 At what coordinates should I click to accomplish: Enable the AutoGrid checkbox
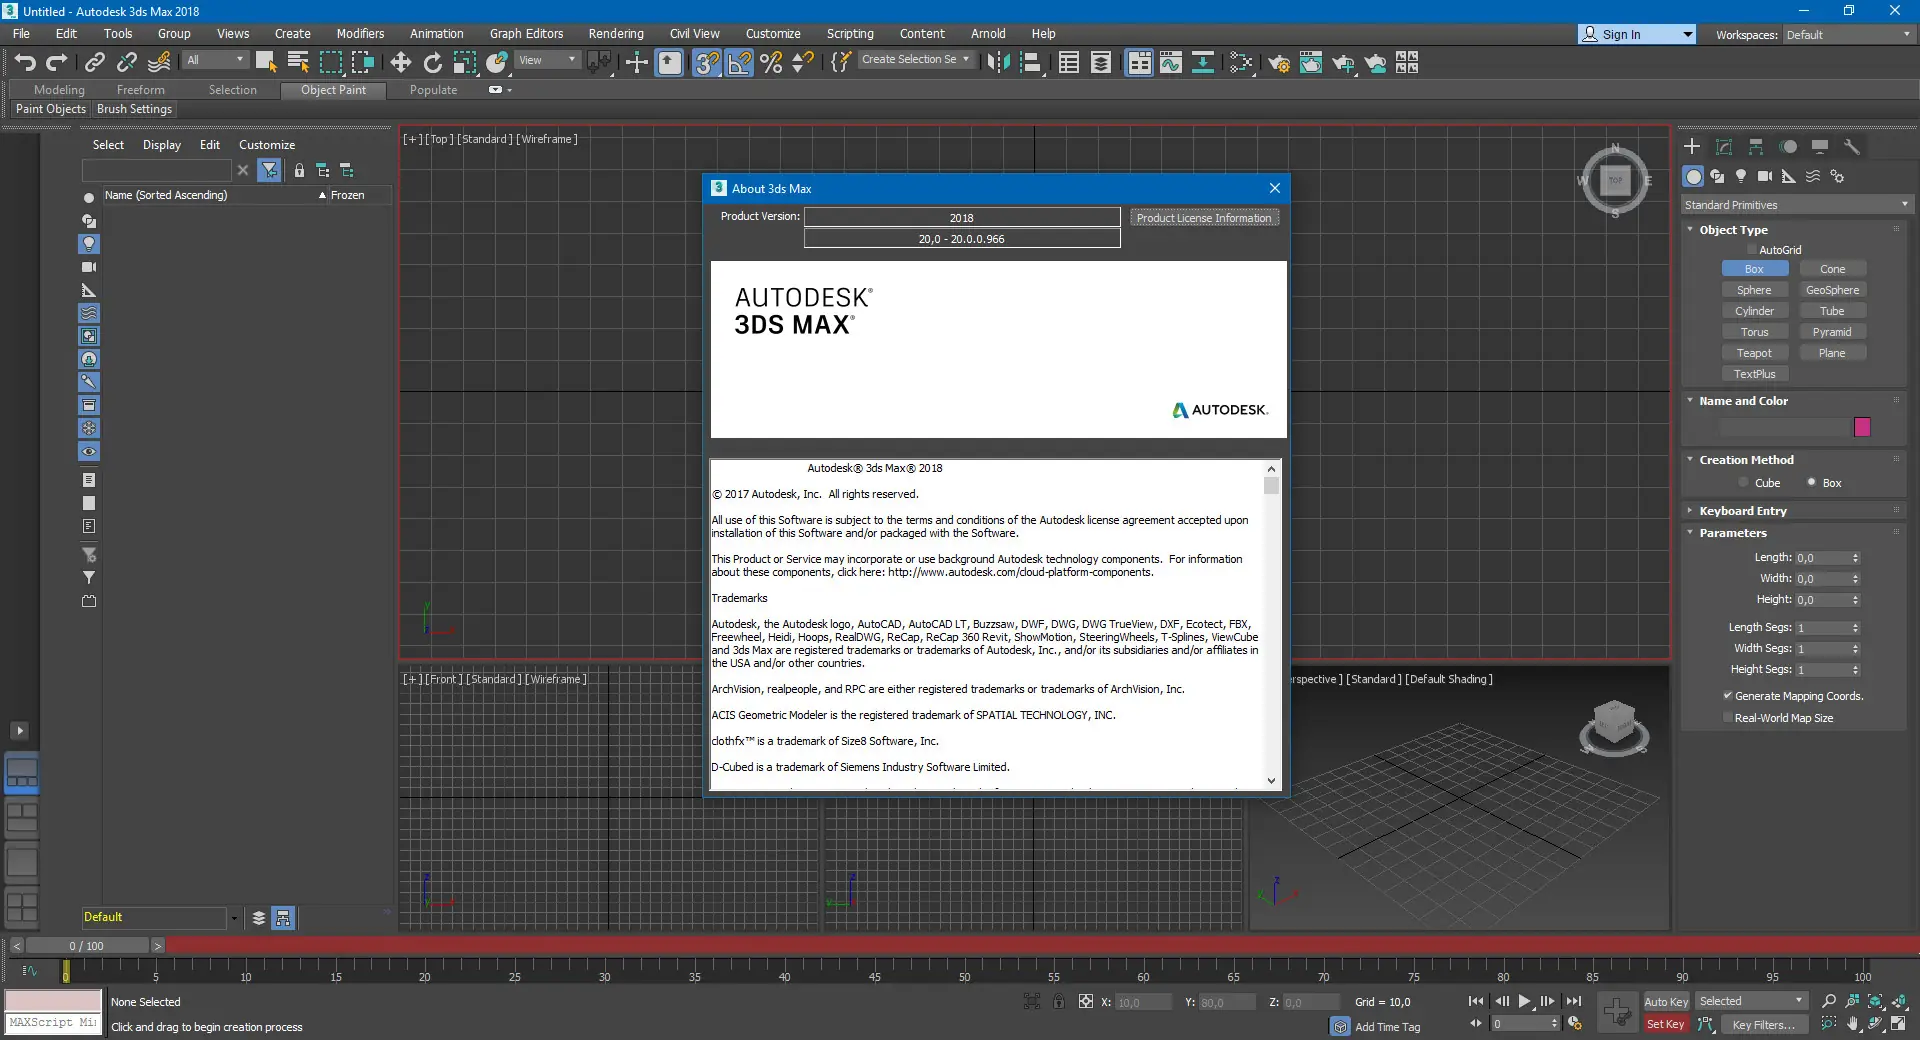point(1751,250)
